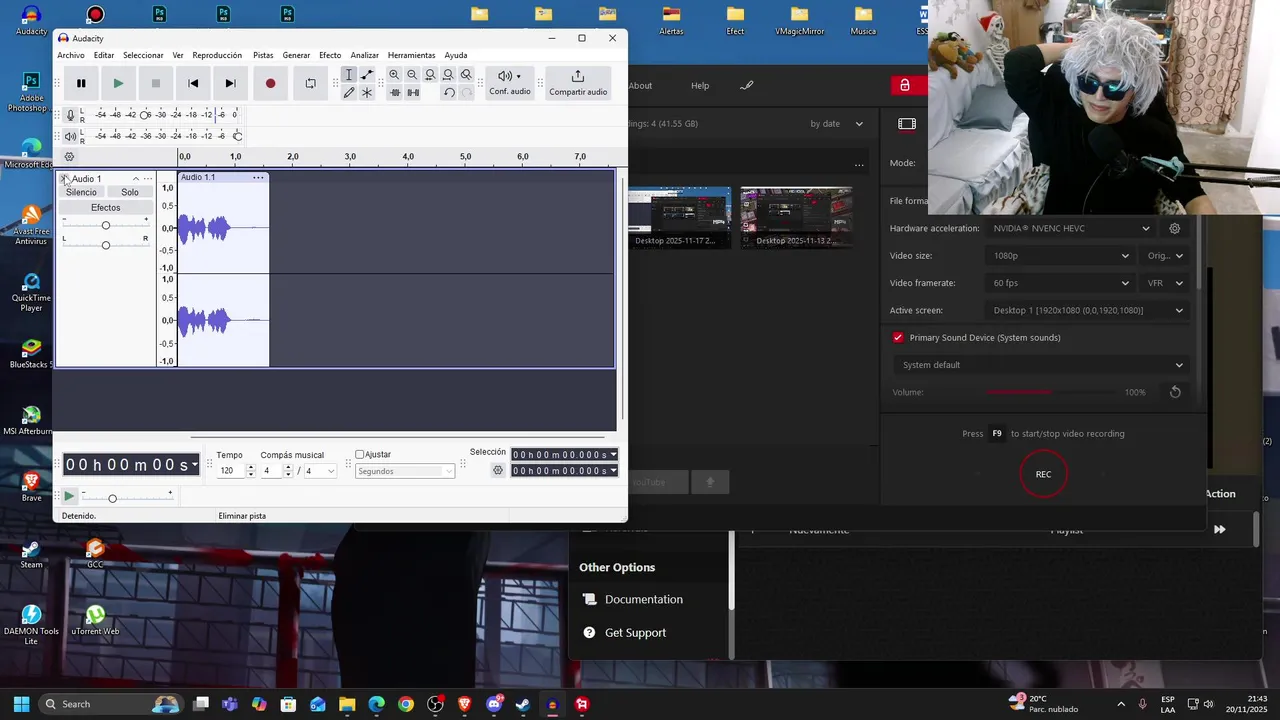Click play-at-speed green button
This screenshot has width=1280, height=720.
[68, 496]
